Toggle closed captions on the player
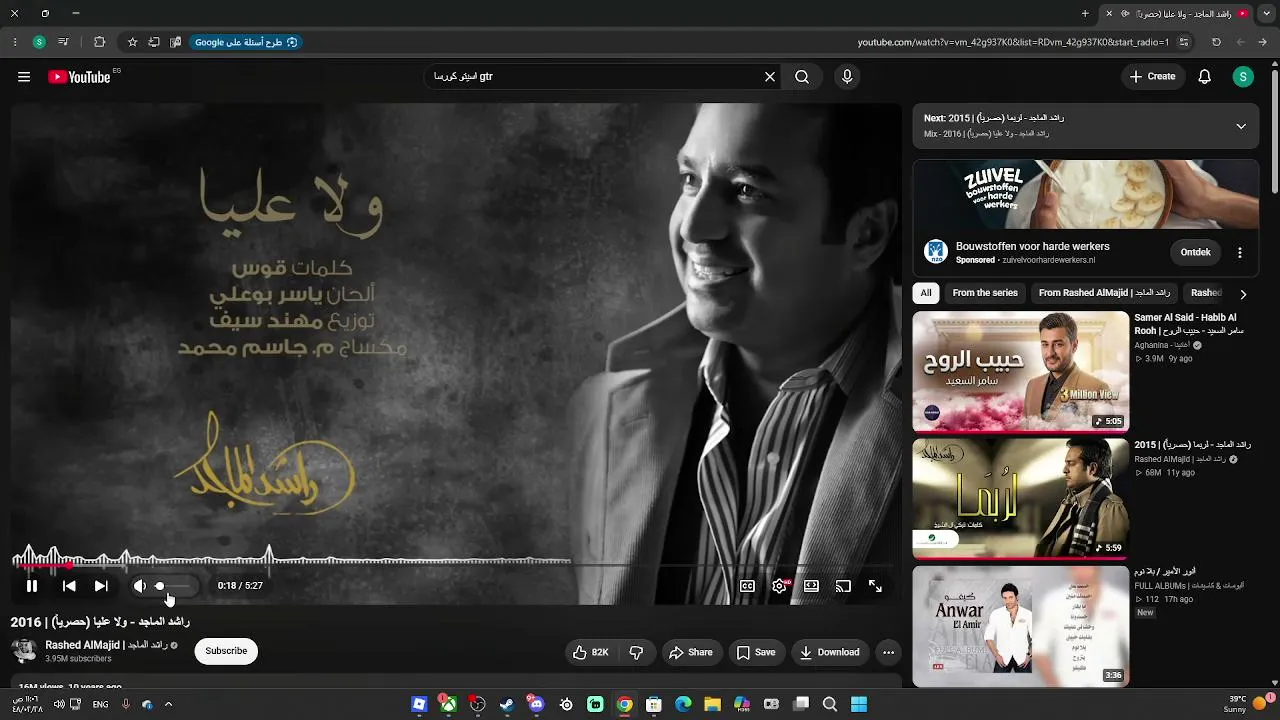The height and width of the screenshot is (720, 1280). pos(747,586)
